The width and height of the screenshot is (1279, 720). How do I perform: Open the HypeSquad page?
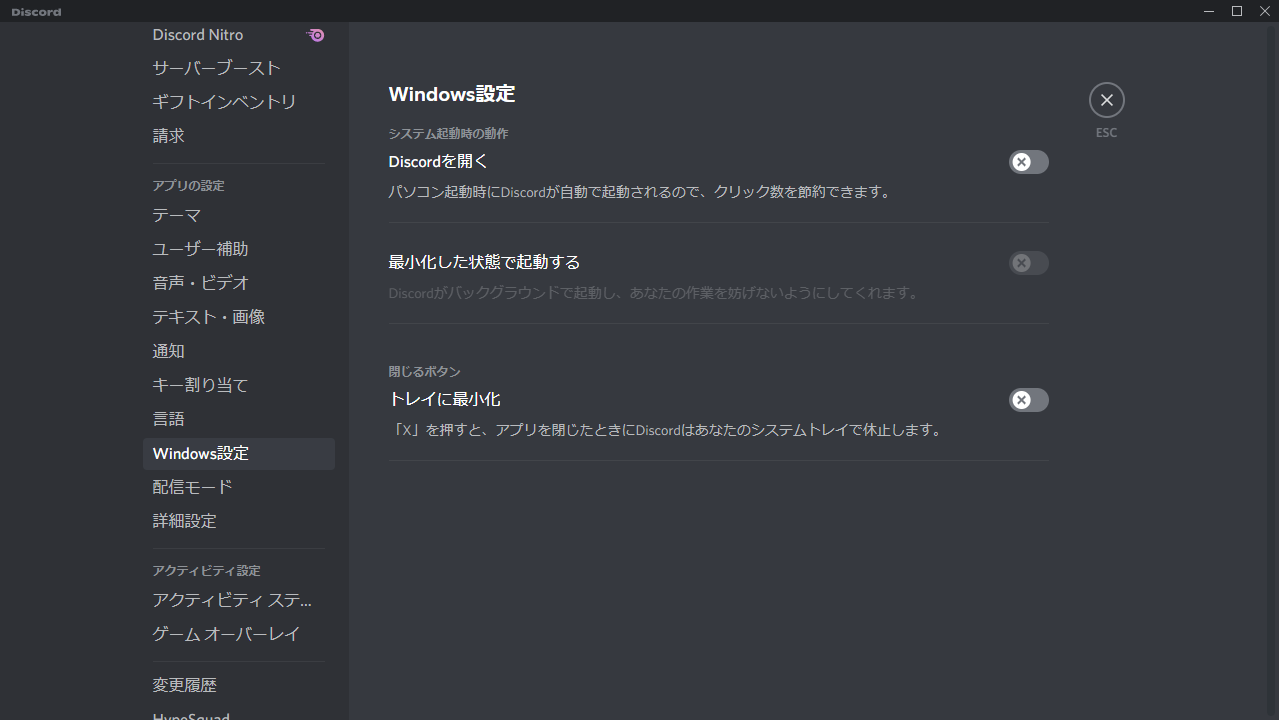[x=191, y=714]
